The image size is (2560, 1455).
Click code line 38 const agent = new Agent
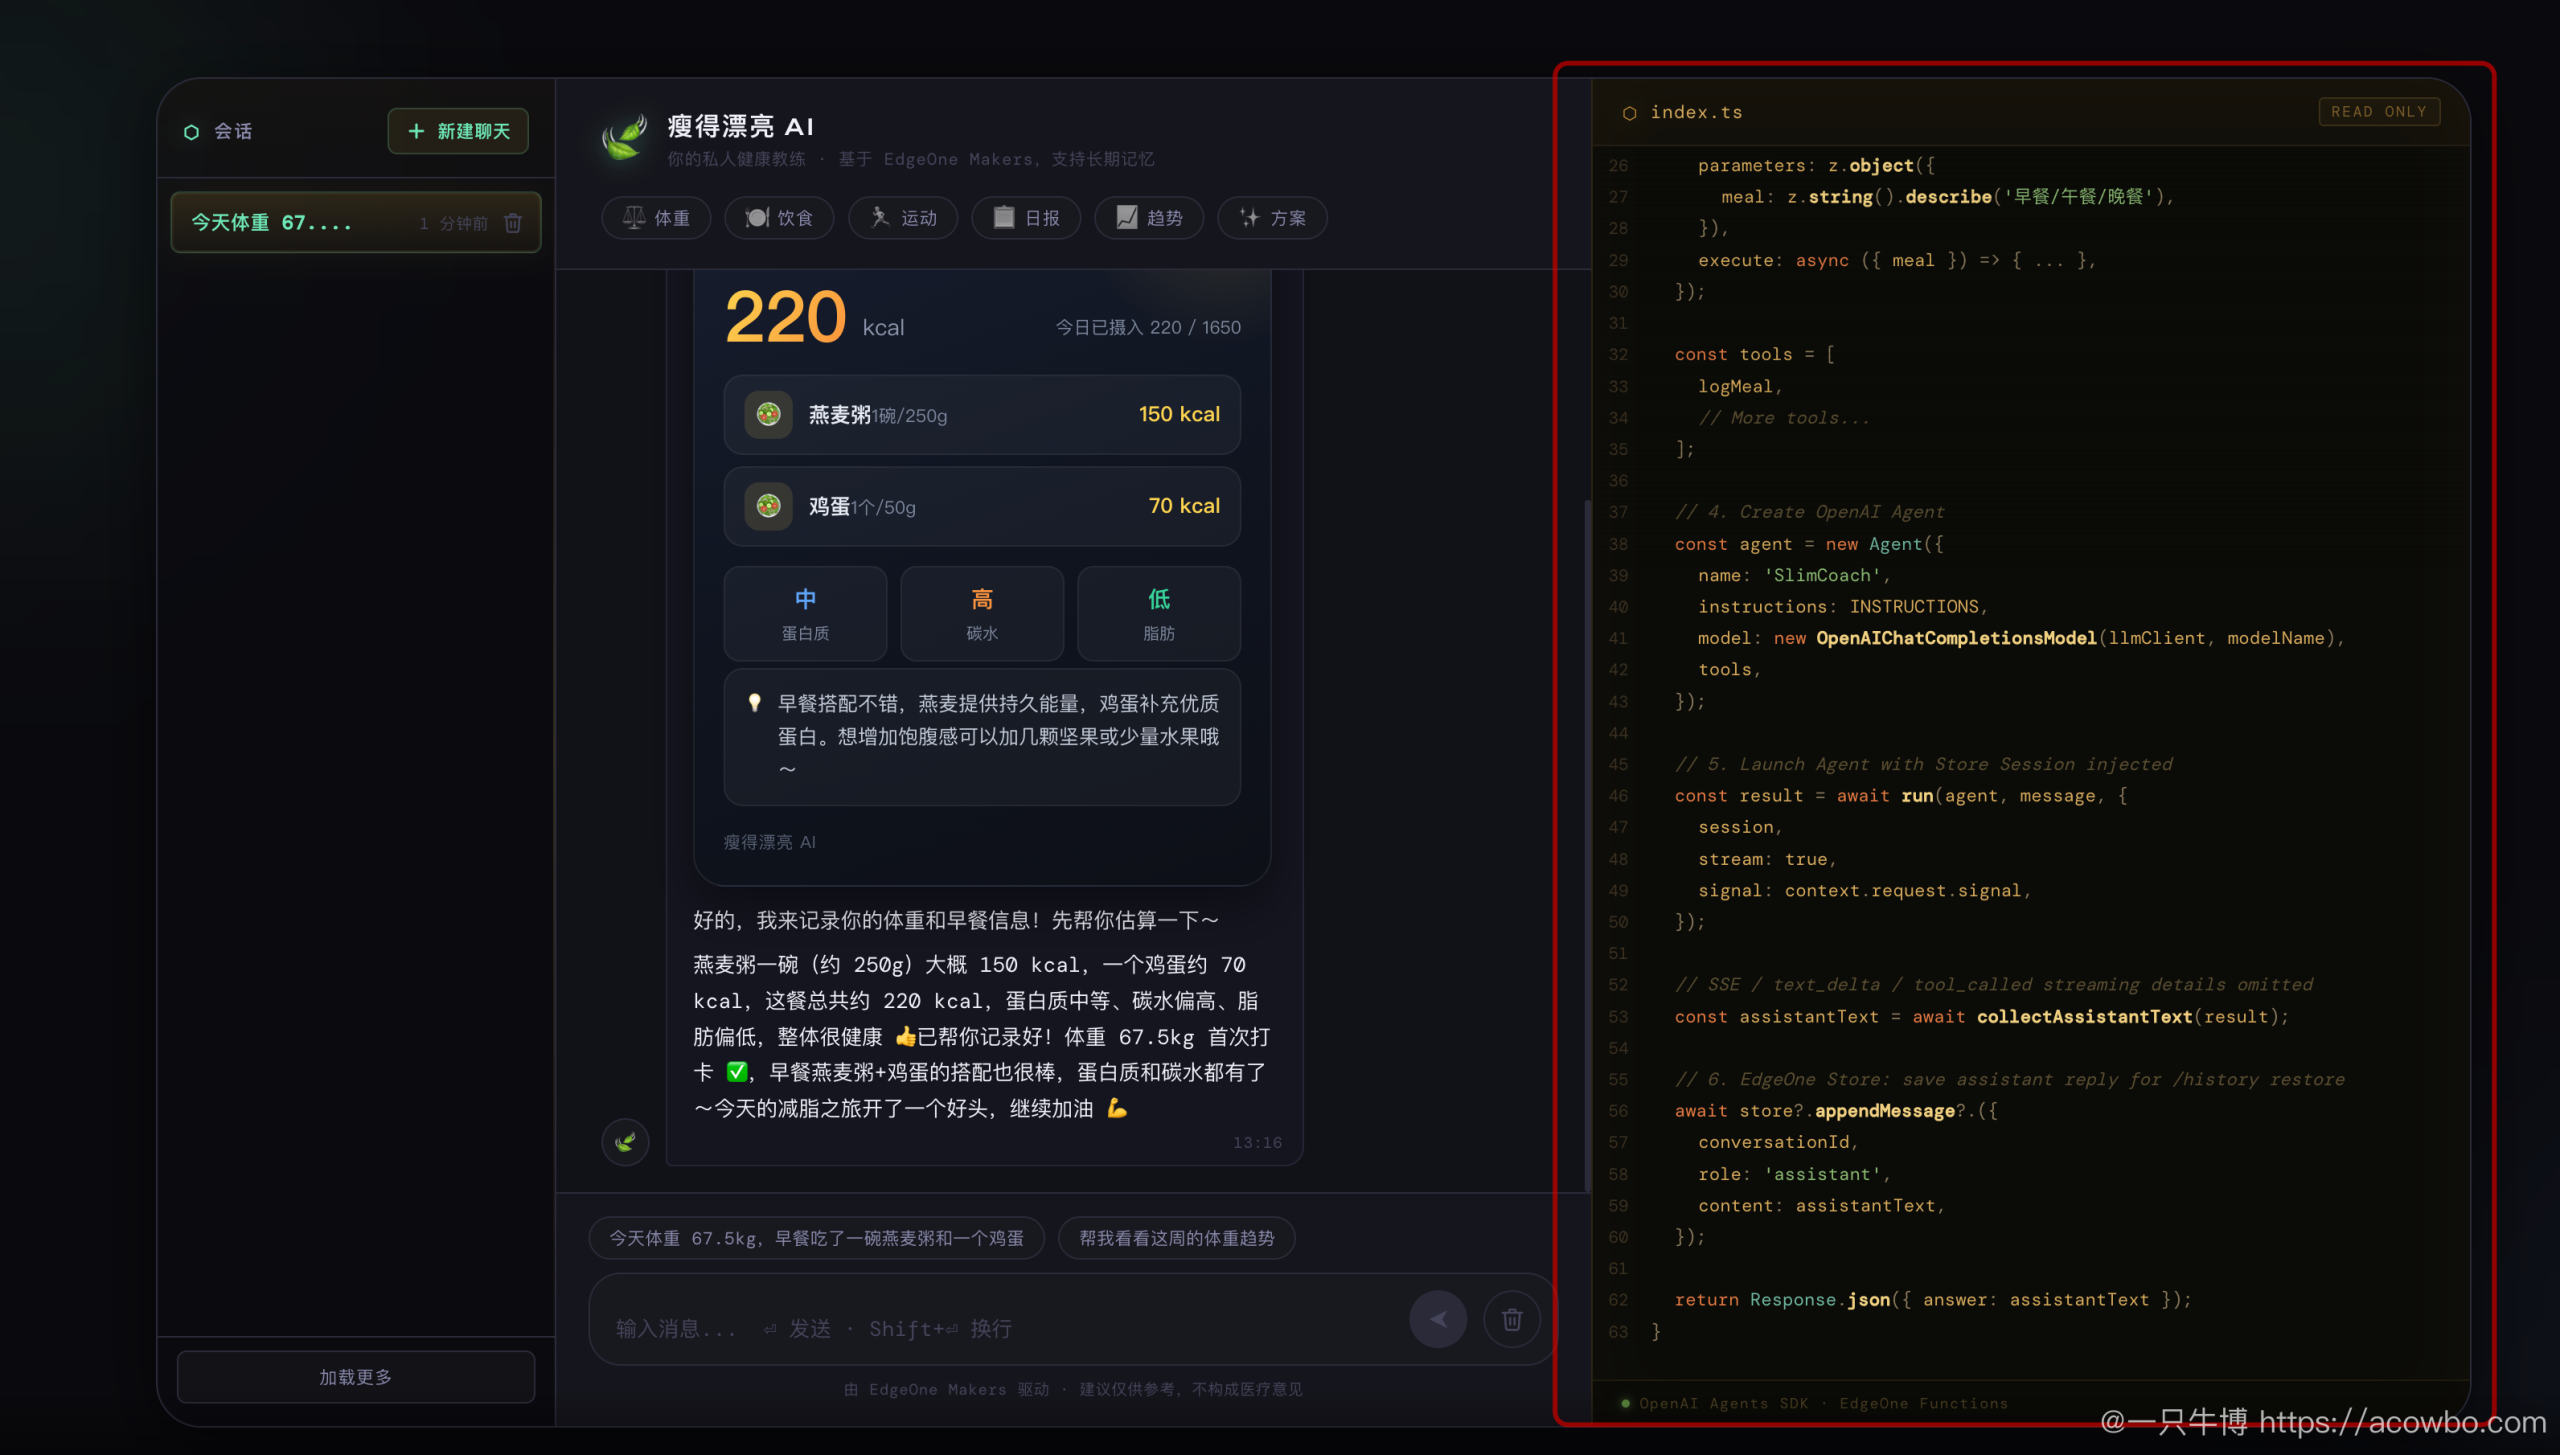click(x=1810, y=544)
